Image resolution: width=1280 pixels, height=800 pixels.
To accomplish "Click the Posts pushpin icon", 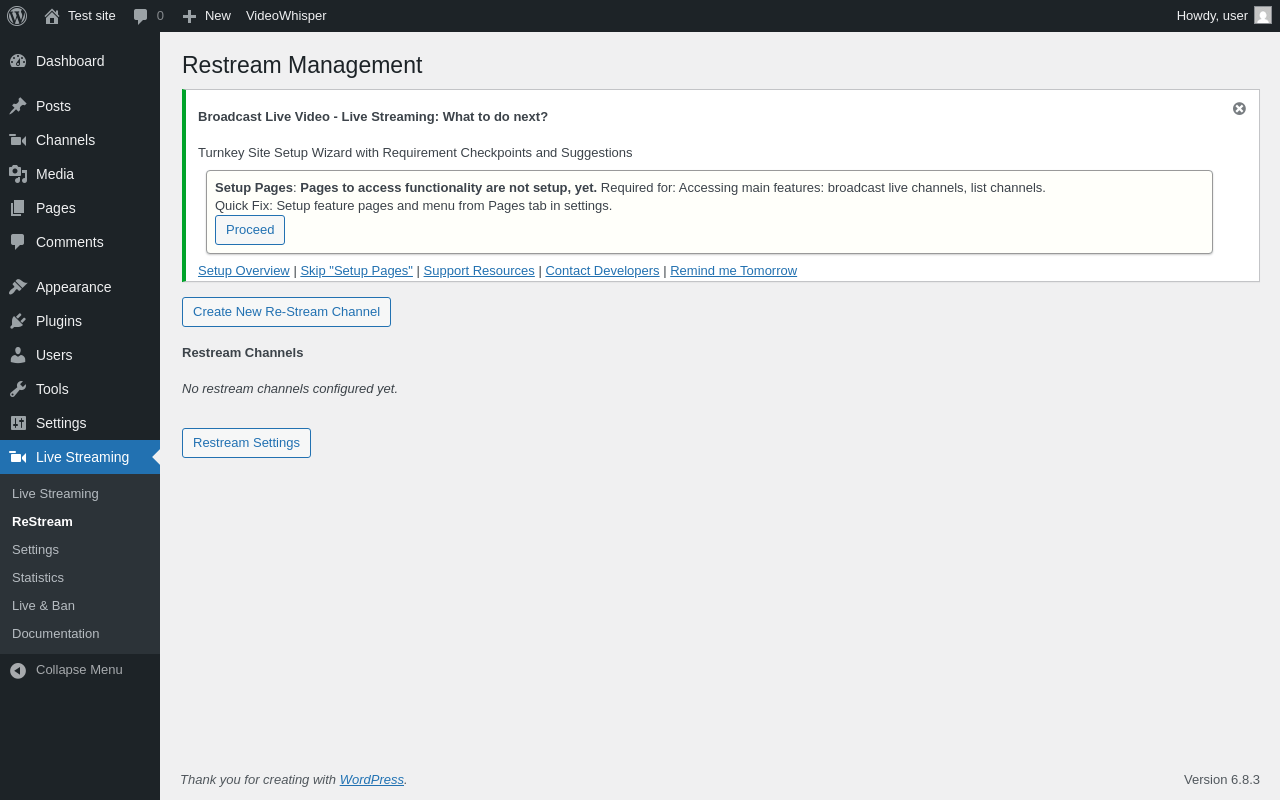I will pos(18,106).
